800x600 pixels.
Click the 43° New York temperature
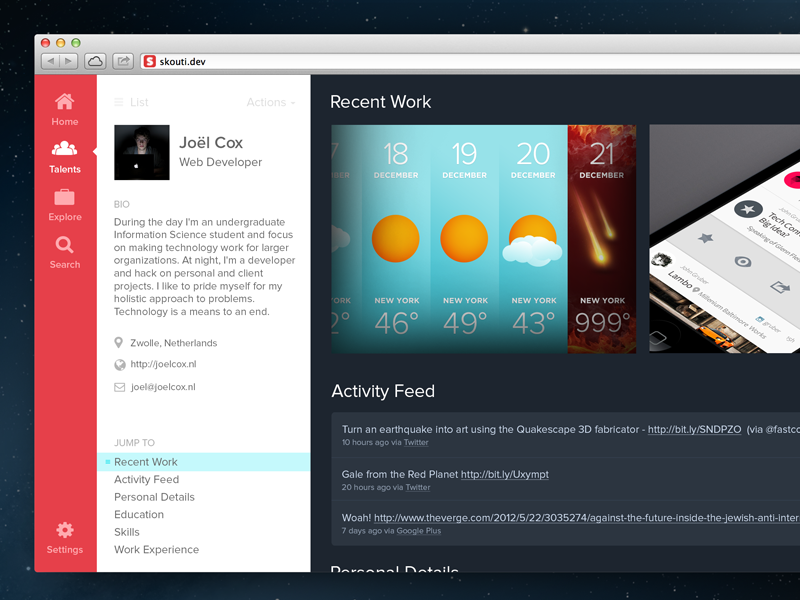pos(533,323)
